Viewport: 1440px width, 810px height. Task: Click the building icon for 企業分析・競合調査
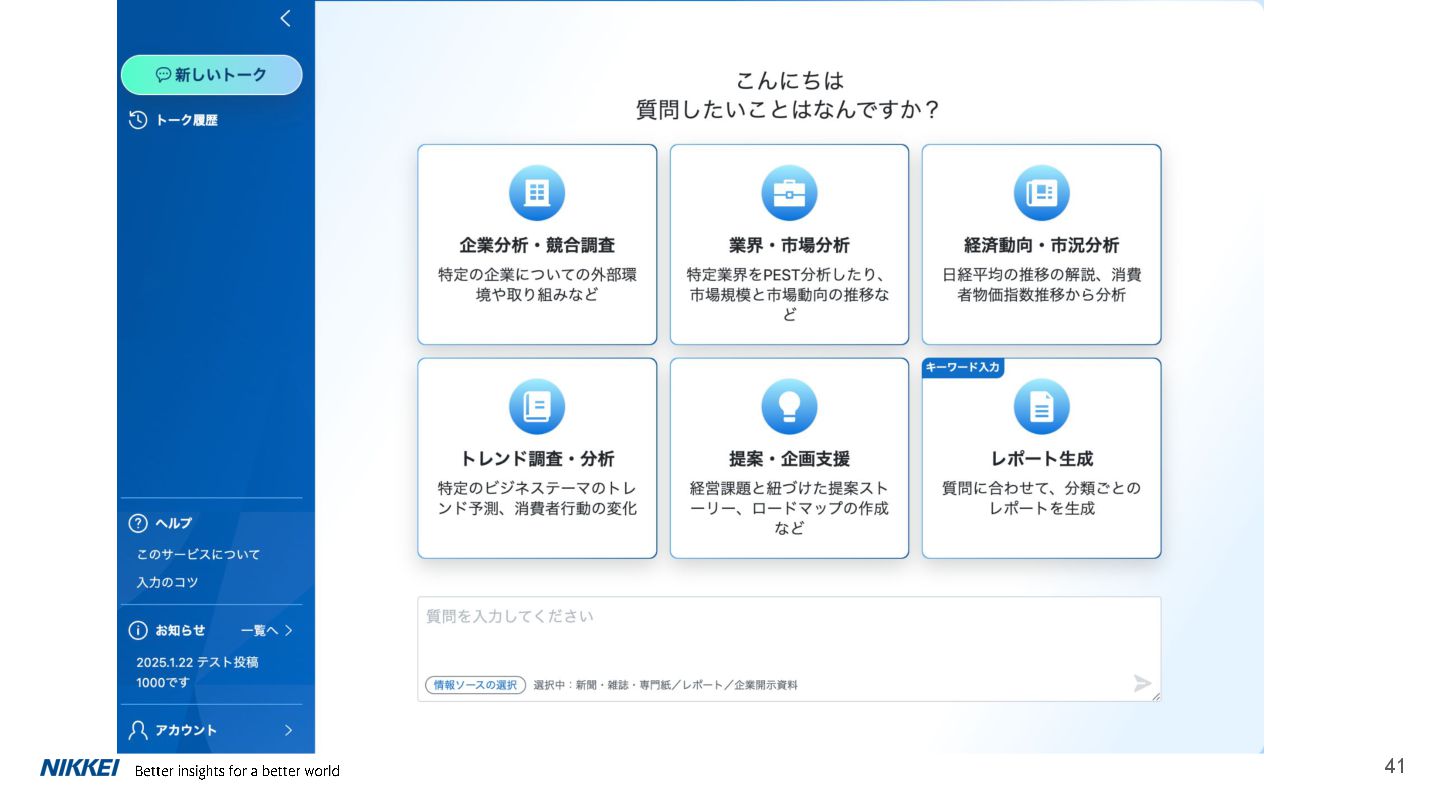point(537,193)
